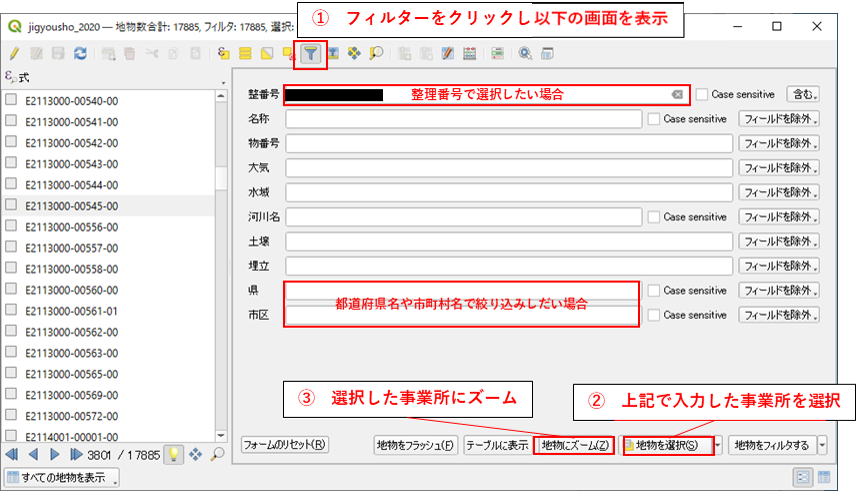Clear the 整番号 field with its X icon
The height and width of the screenshot is (491, 856).
point(677,94)
